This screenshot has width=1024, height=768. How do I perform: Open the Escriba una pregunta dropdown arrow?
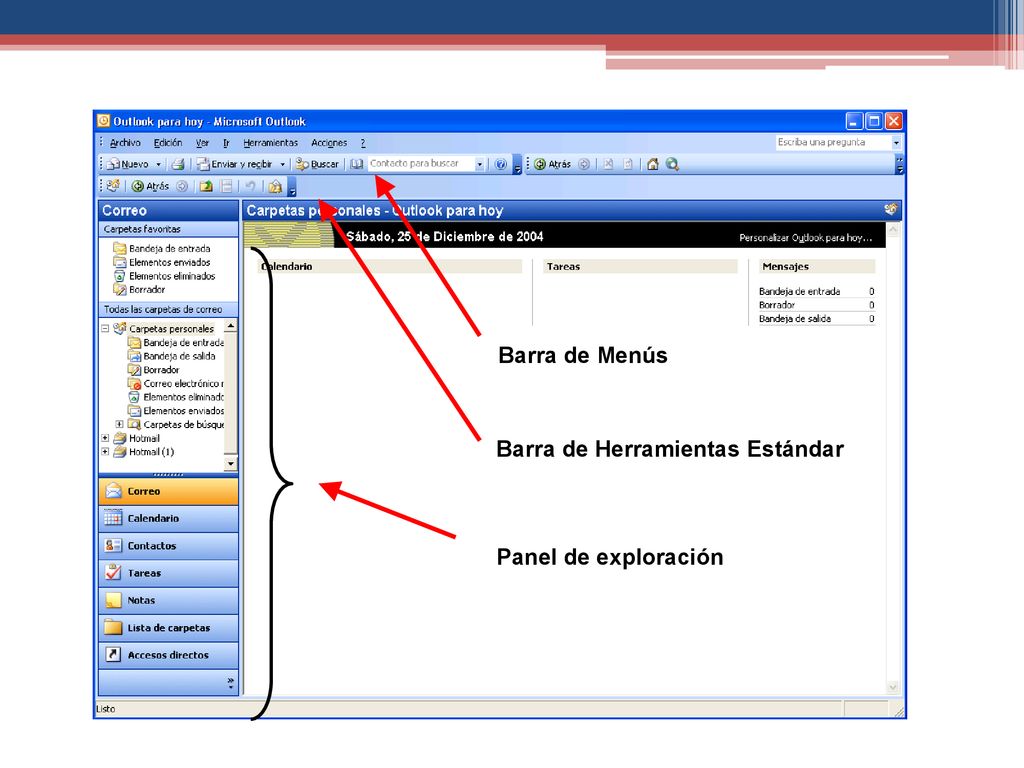coord(896,142)
